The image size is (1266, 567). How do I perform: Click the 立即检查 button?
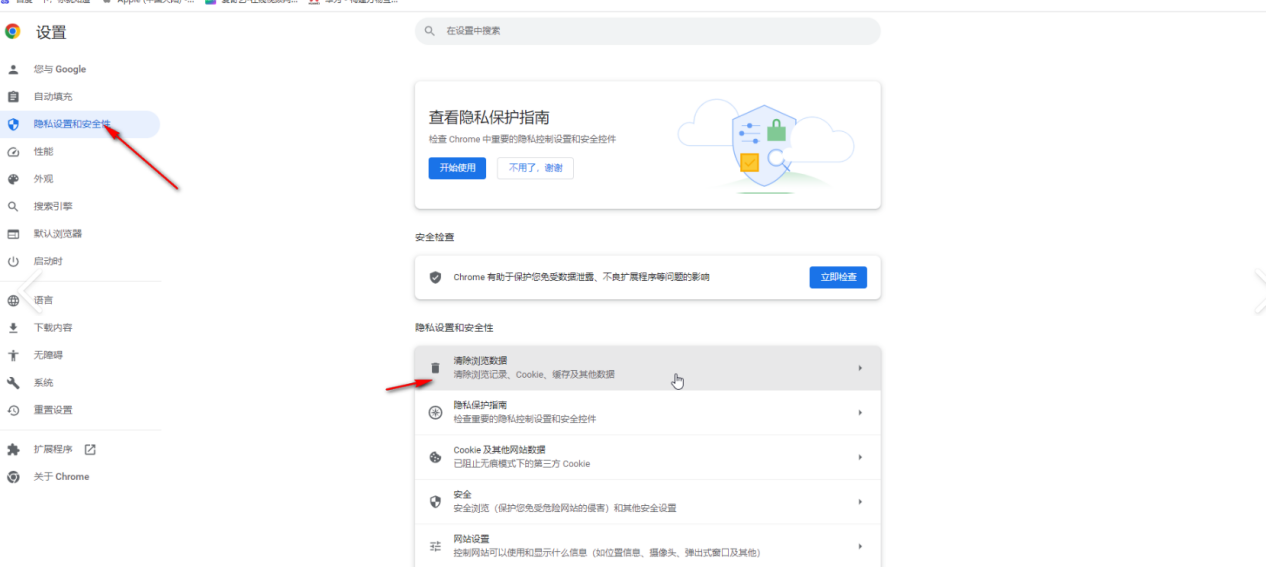[838, 277]
